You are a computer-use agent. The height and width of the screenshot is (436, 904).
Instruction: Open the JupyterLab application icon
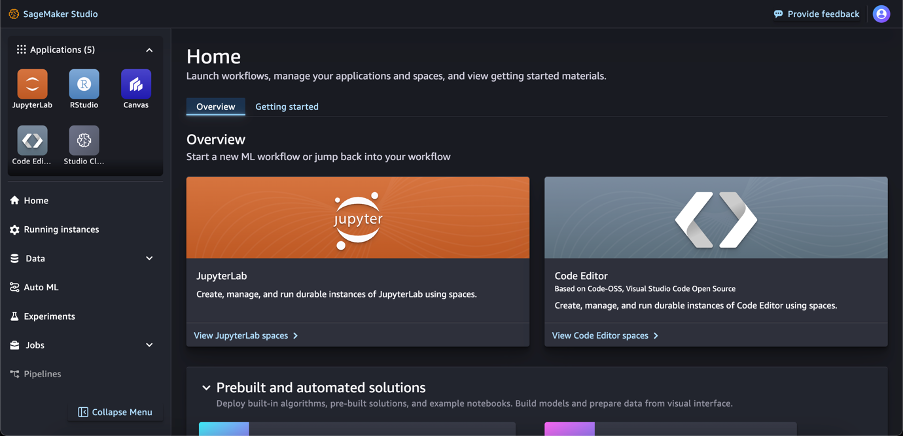click(32, 84)
